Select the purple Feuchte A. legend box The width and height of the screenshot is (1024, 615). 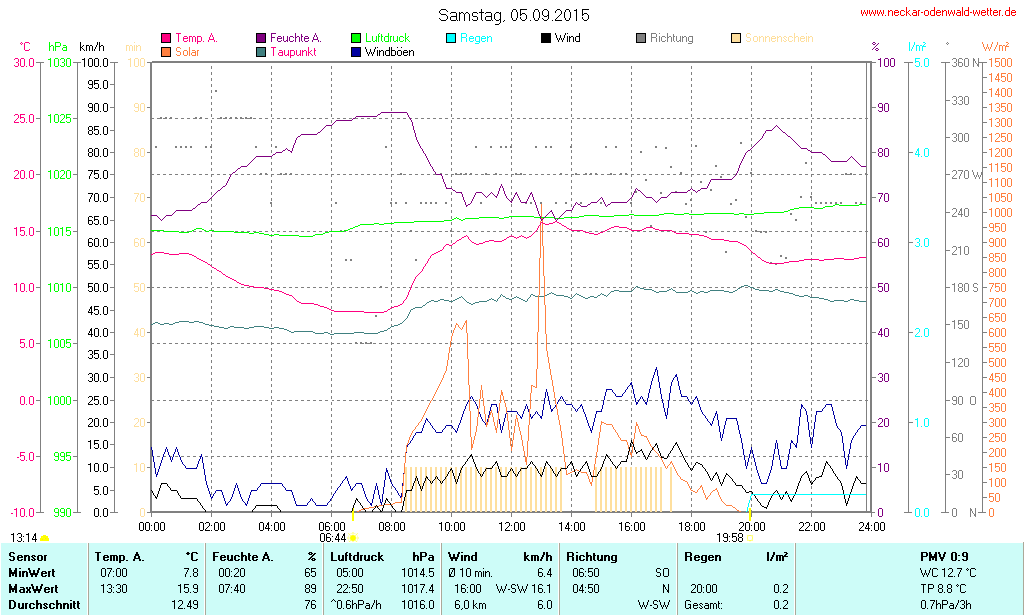click(261, 38)
